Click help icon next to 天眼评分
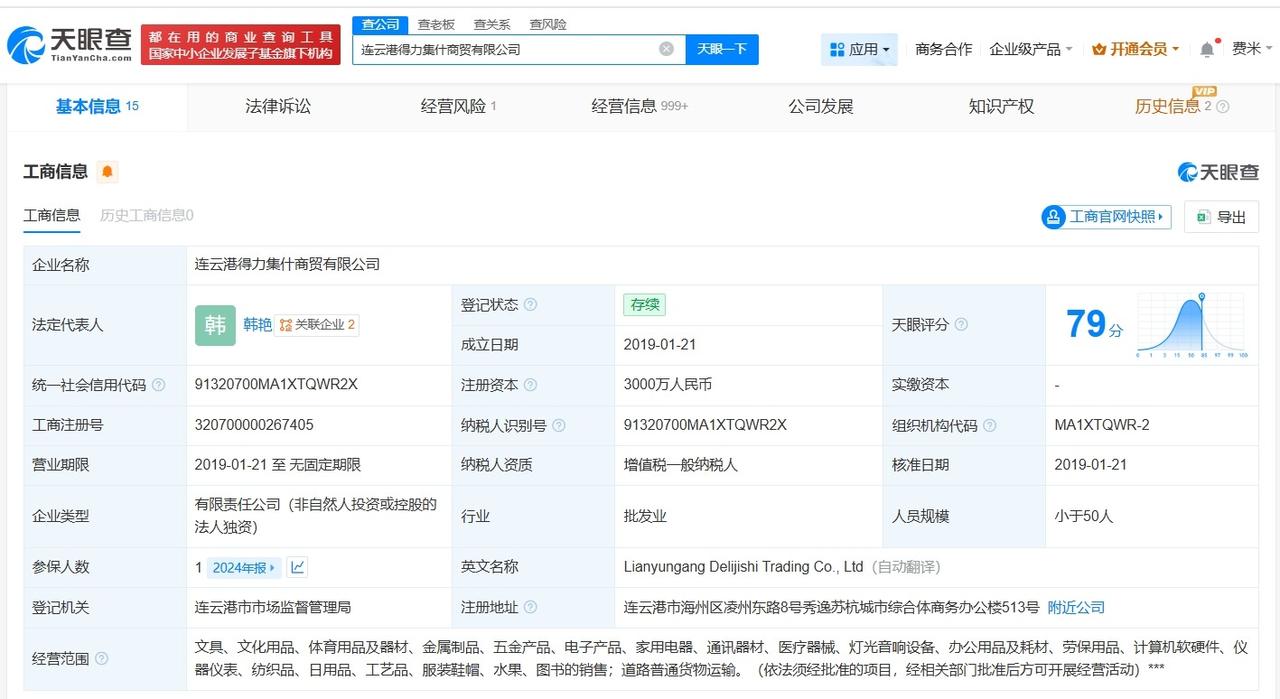1280x699 pixels. tap(961, 325)
